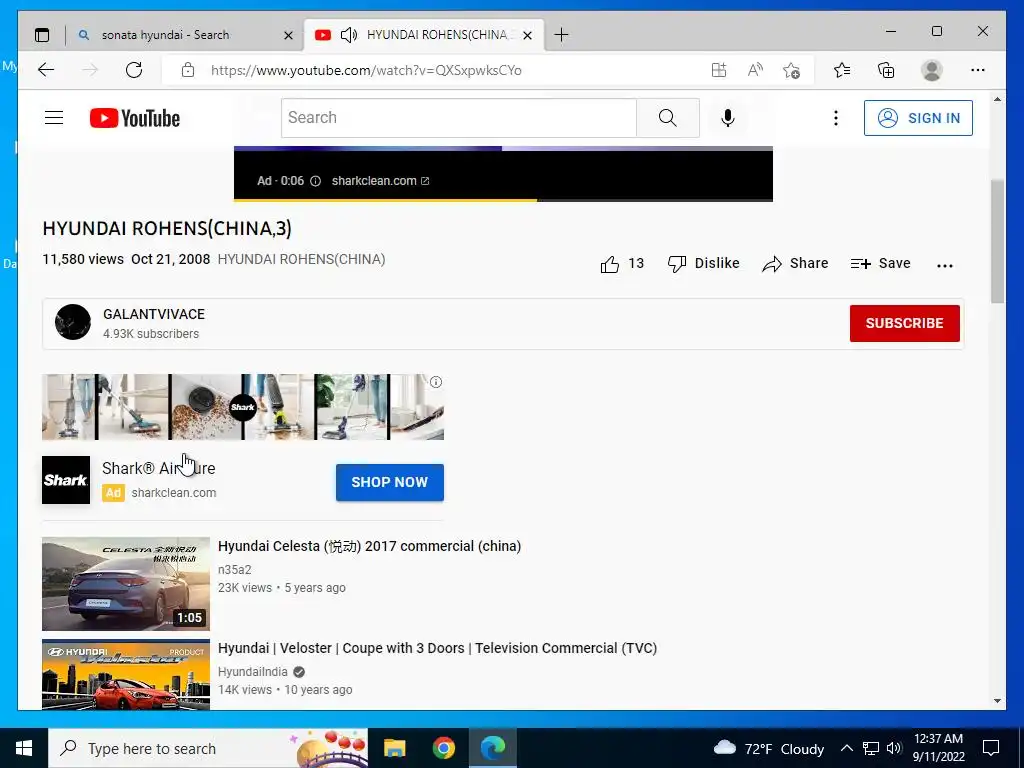Open Hyundai Celesta 2017 commercial title
Viewport: 1024px width, 768px height.
369,546
